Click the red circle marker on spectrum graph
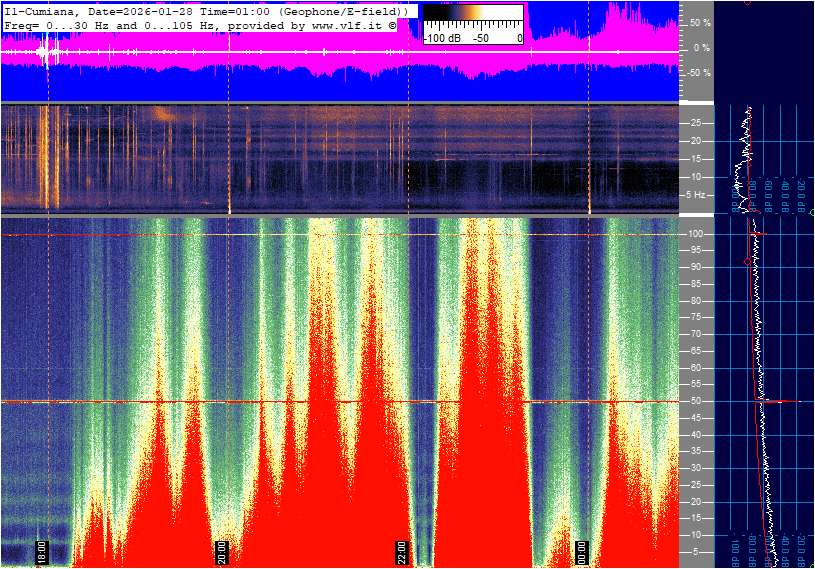The width and height of the screenshot is (815, 569). (745, 260)
